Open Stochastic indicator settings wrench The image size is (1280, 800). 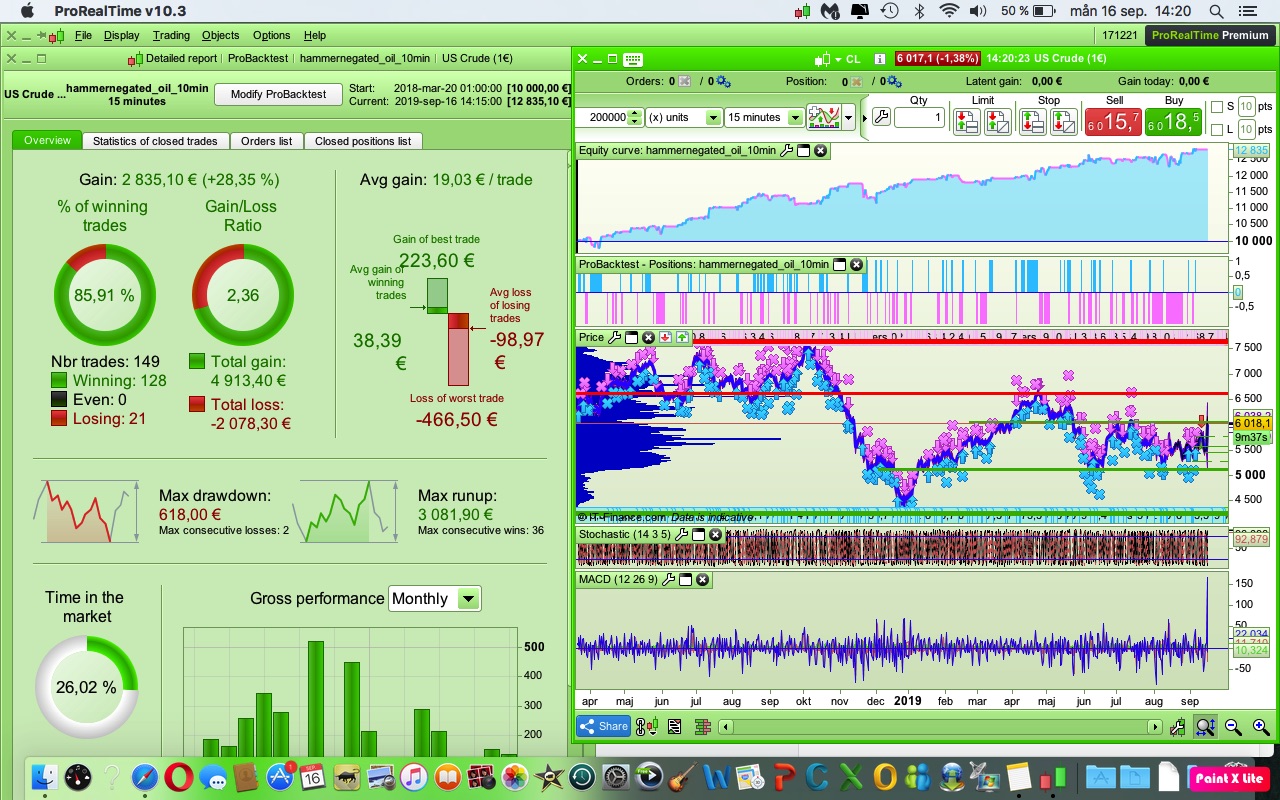[x=681, y=535]
